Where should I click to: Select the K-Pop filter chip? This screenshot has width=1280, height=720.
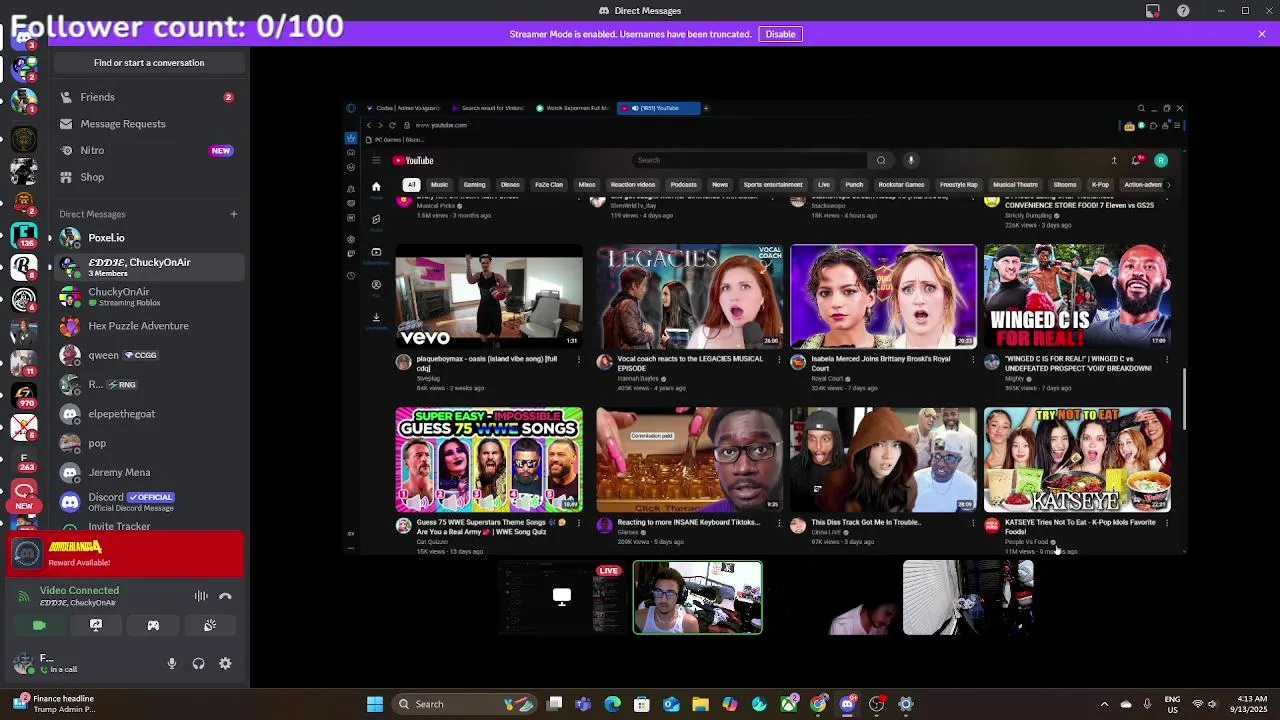point(1100,185)
